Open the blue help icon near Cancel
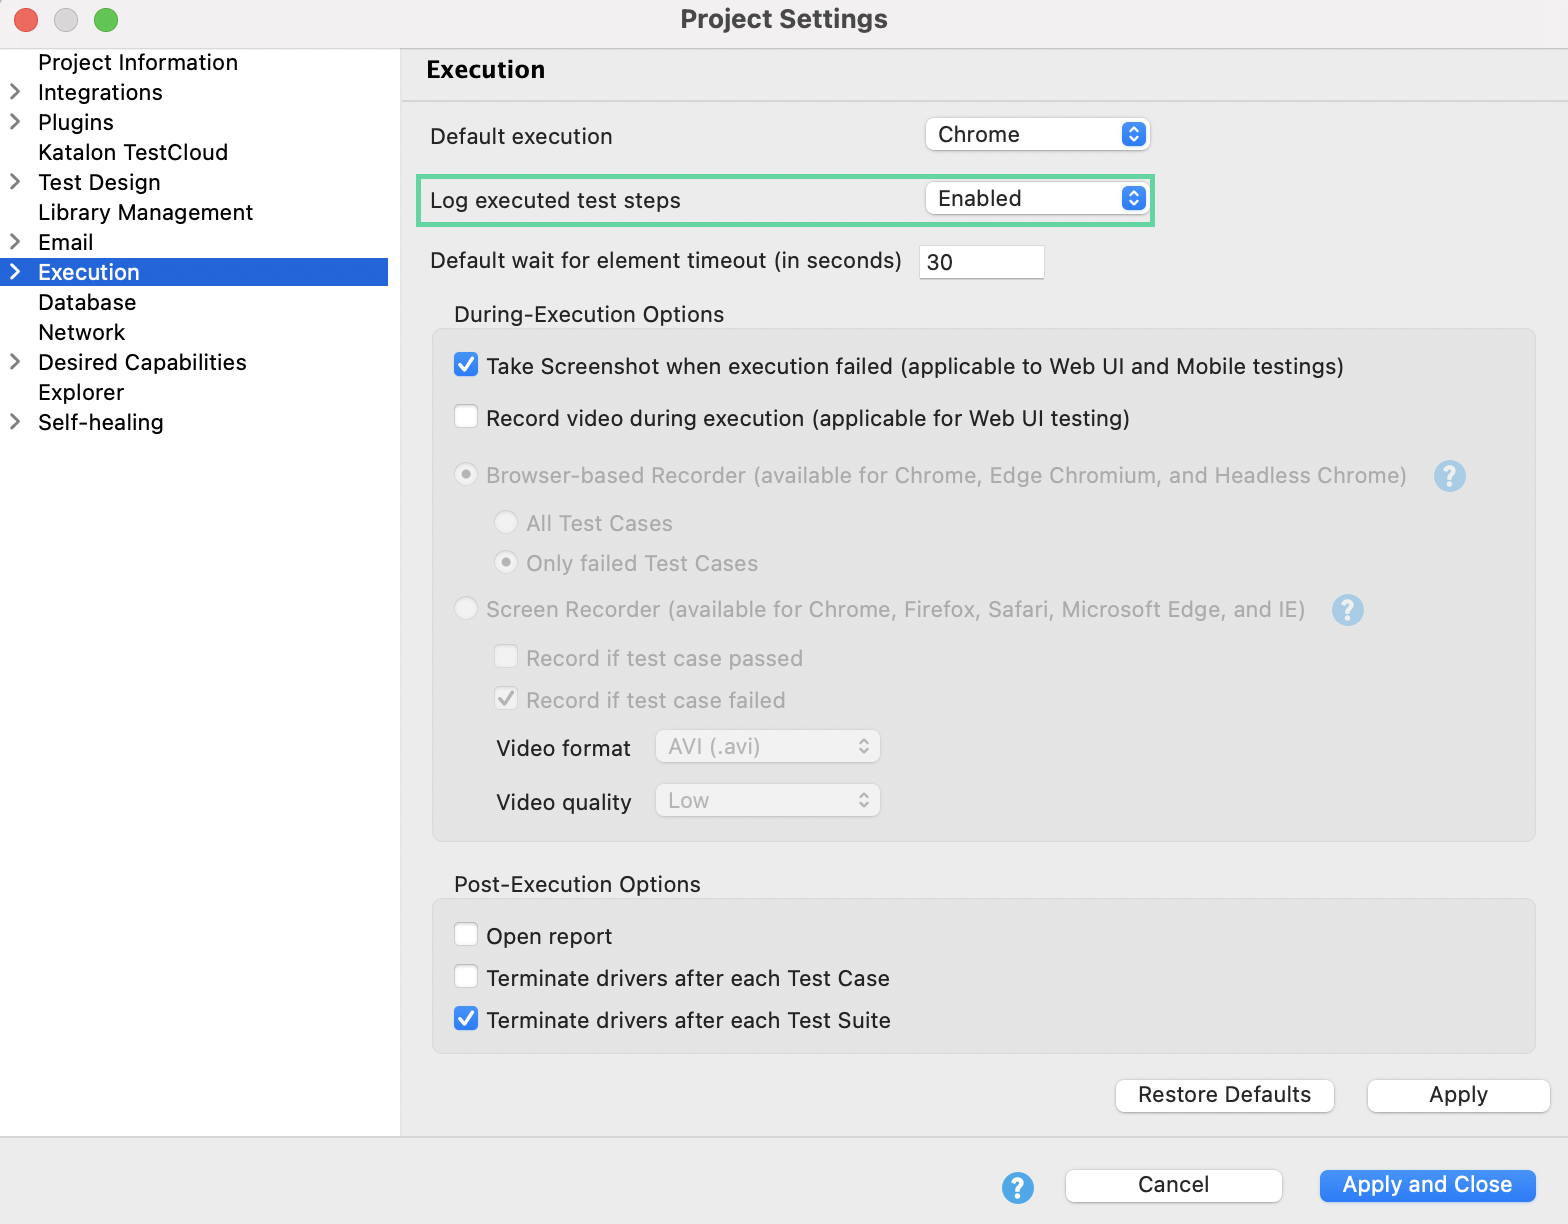Screen dimensions: 1568x1224 pyautogui.click(x=1017, y=1187)
